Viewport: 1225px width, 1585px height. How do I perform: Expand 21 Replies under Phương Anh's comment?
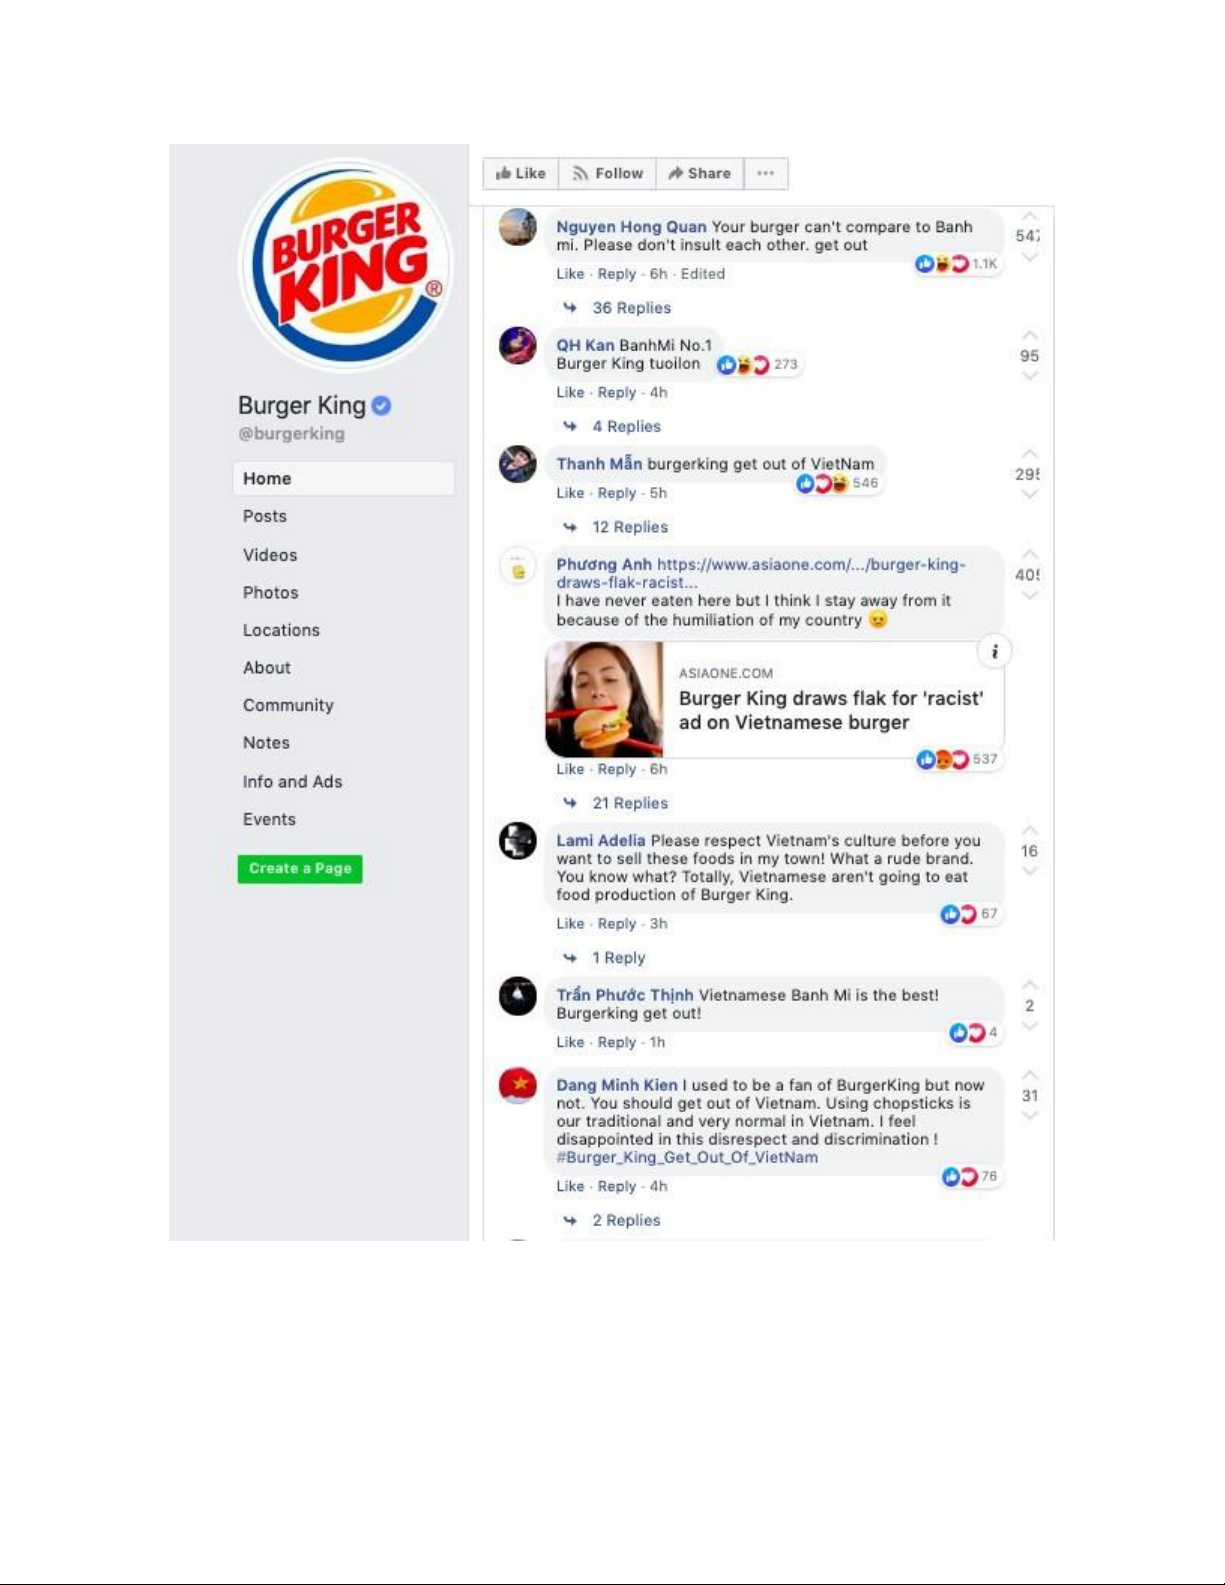pos(630,803)
